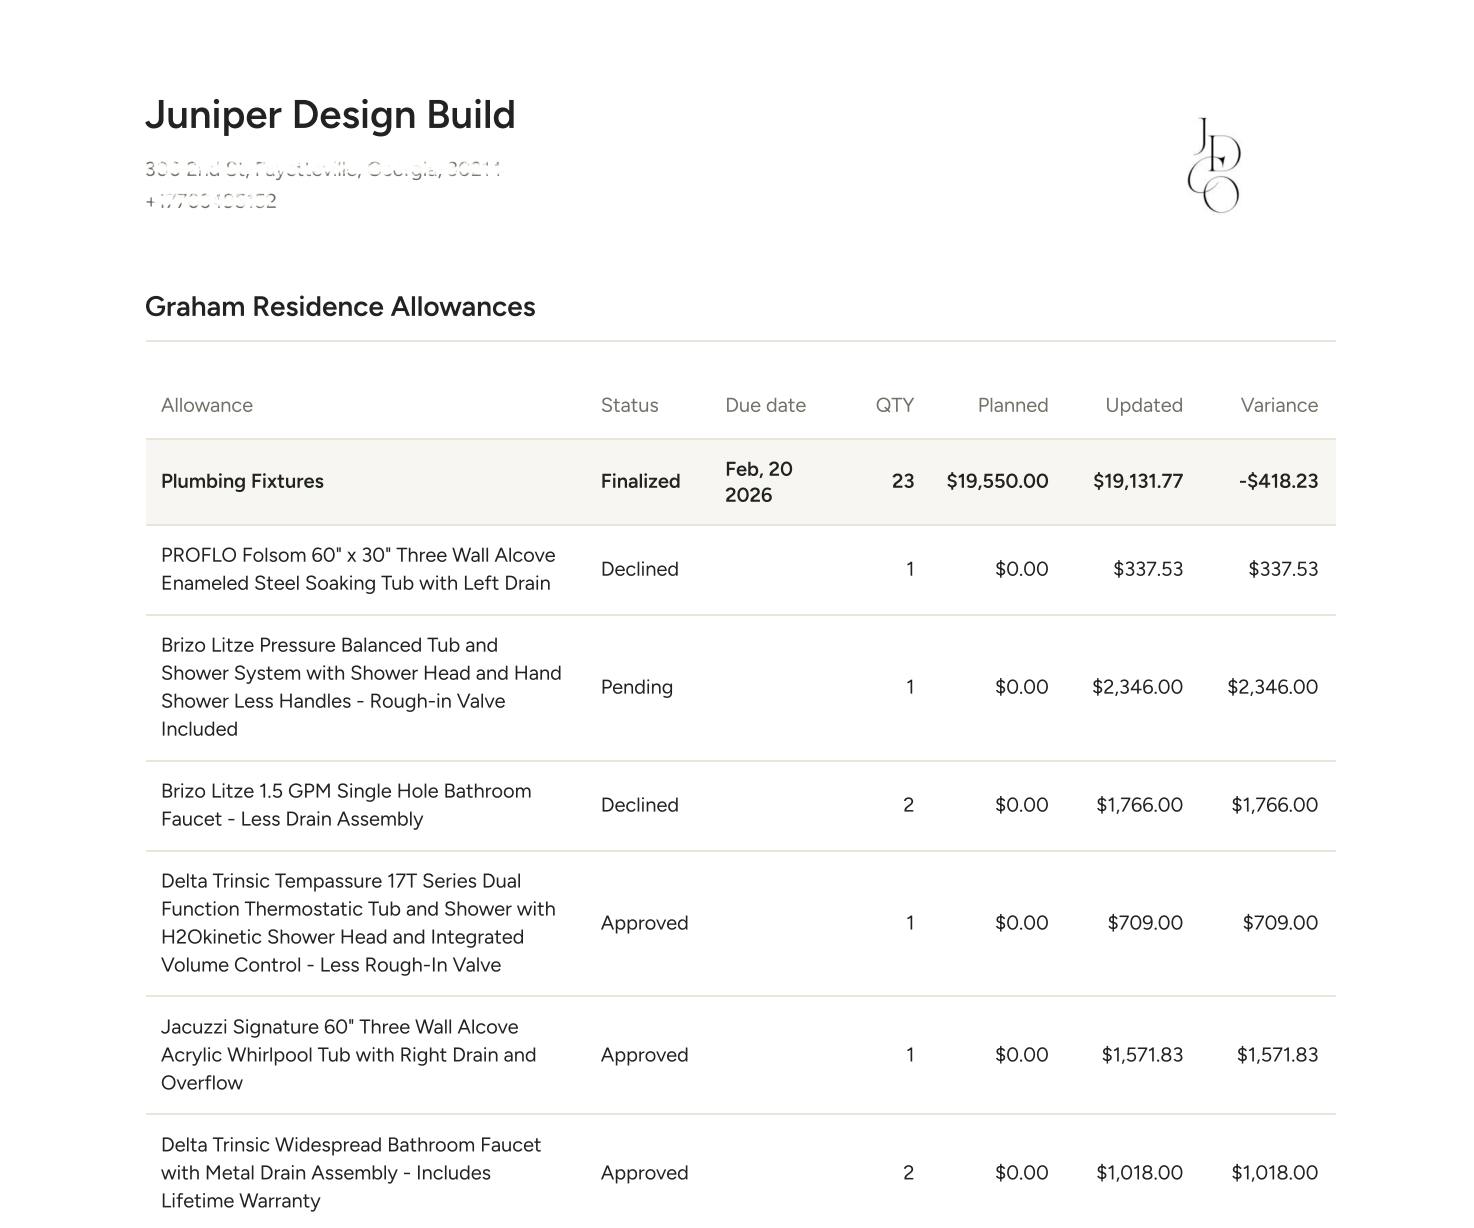This screenshot has height=1228, width=1474.
Task: Open the Brizo Litze single hole faucet item
Action: point(346,805)
